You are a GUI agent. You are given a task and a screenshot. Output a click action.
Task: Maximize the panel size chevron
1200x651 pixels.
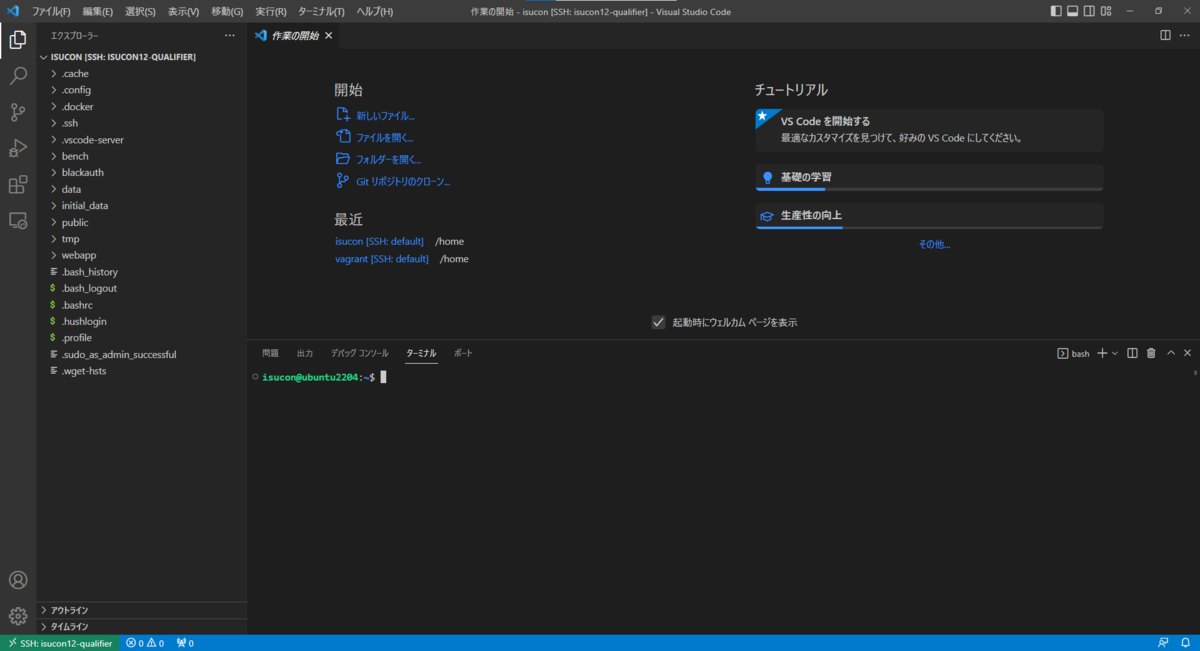click(x=1171, y=353)
